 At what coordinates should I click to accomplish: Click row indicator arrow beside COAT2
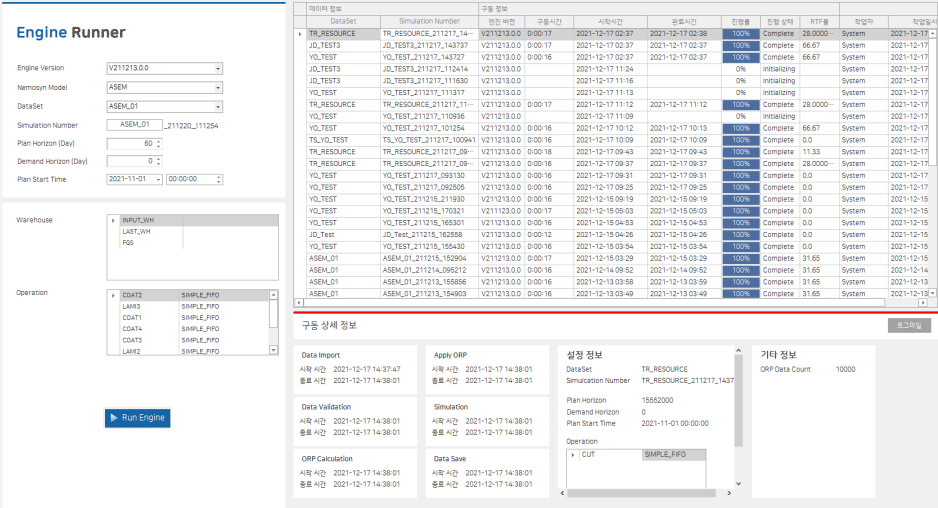(113, 295)
